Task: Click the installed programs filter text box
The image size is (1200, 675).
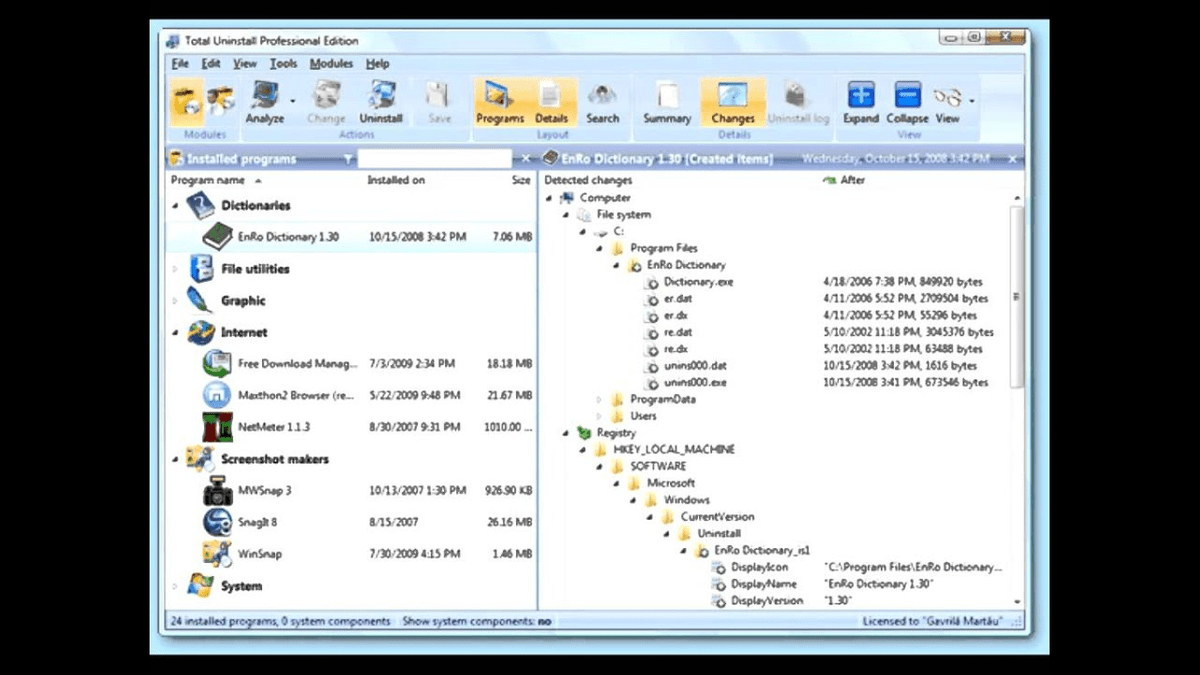Action: (x=435, y=159)
